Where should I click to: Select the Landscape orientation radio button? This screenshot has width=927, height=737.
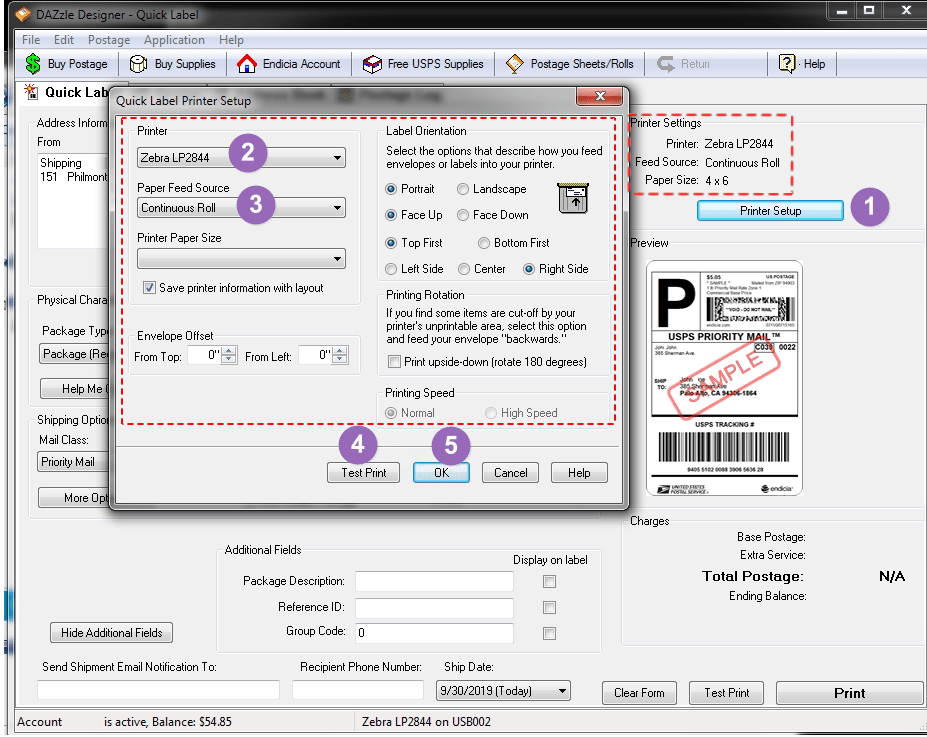pyautogui.click(x=461, y=188)
